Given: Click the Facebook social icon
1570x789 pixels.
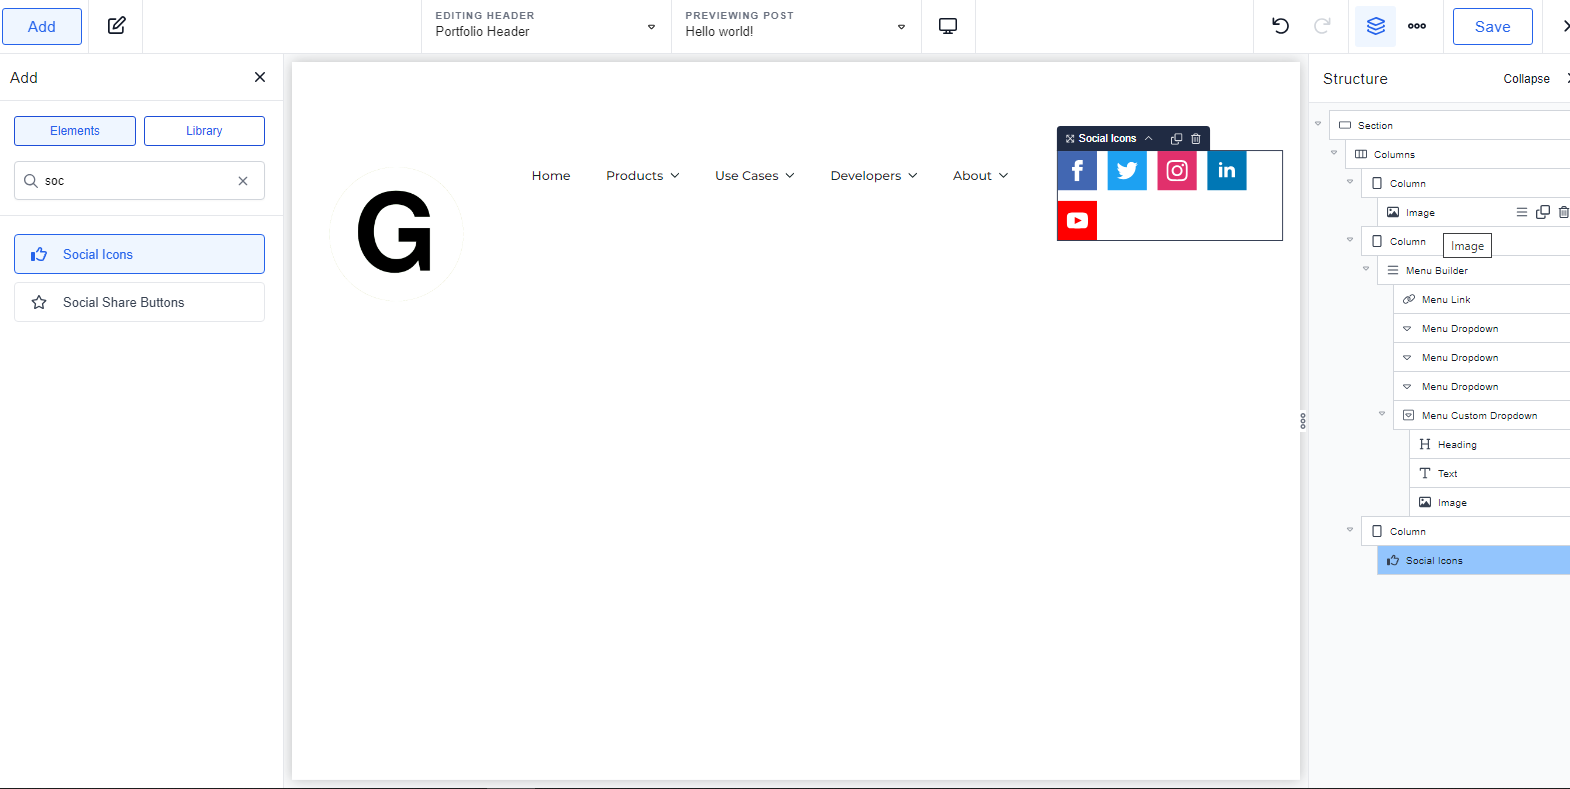Looking at the screenshot, I should click(1077, 171).
